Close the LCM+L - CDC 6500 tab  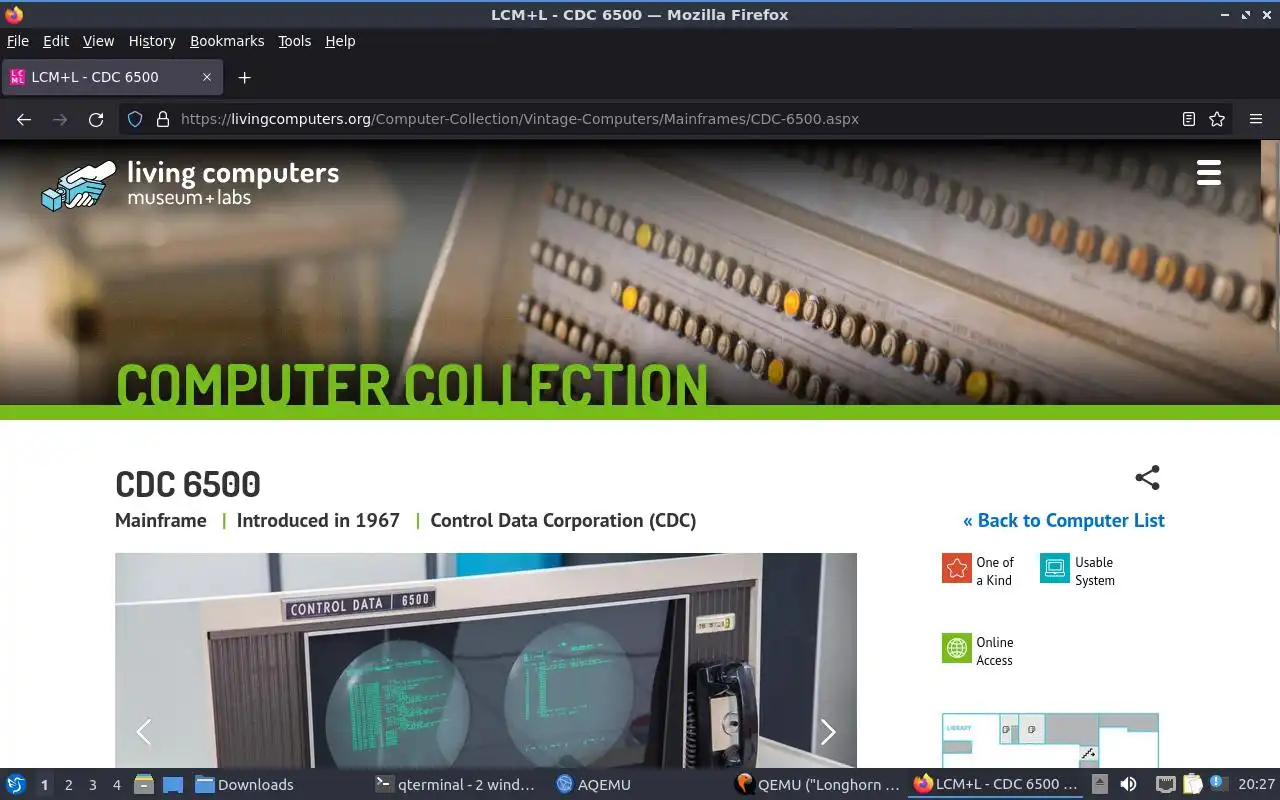click(207, 77)
